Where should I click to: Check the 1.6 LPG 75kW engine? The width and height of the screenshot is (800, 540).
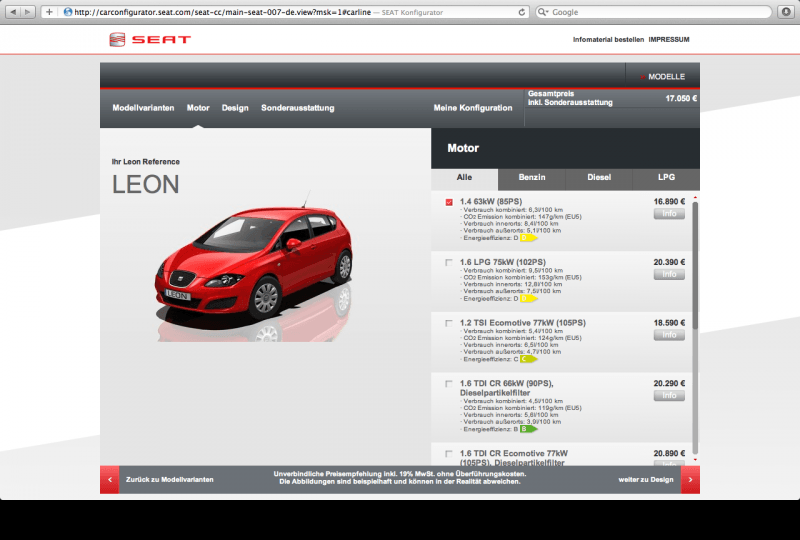tap(449, 263)
